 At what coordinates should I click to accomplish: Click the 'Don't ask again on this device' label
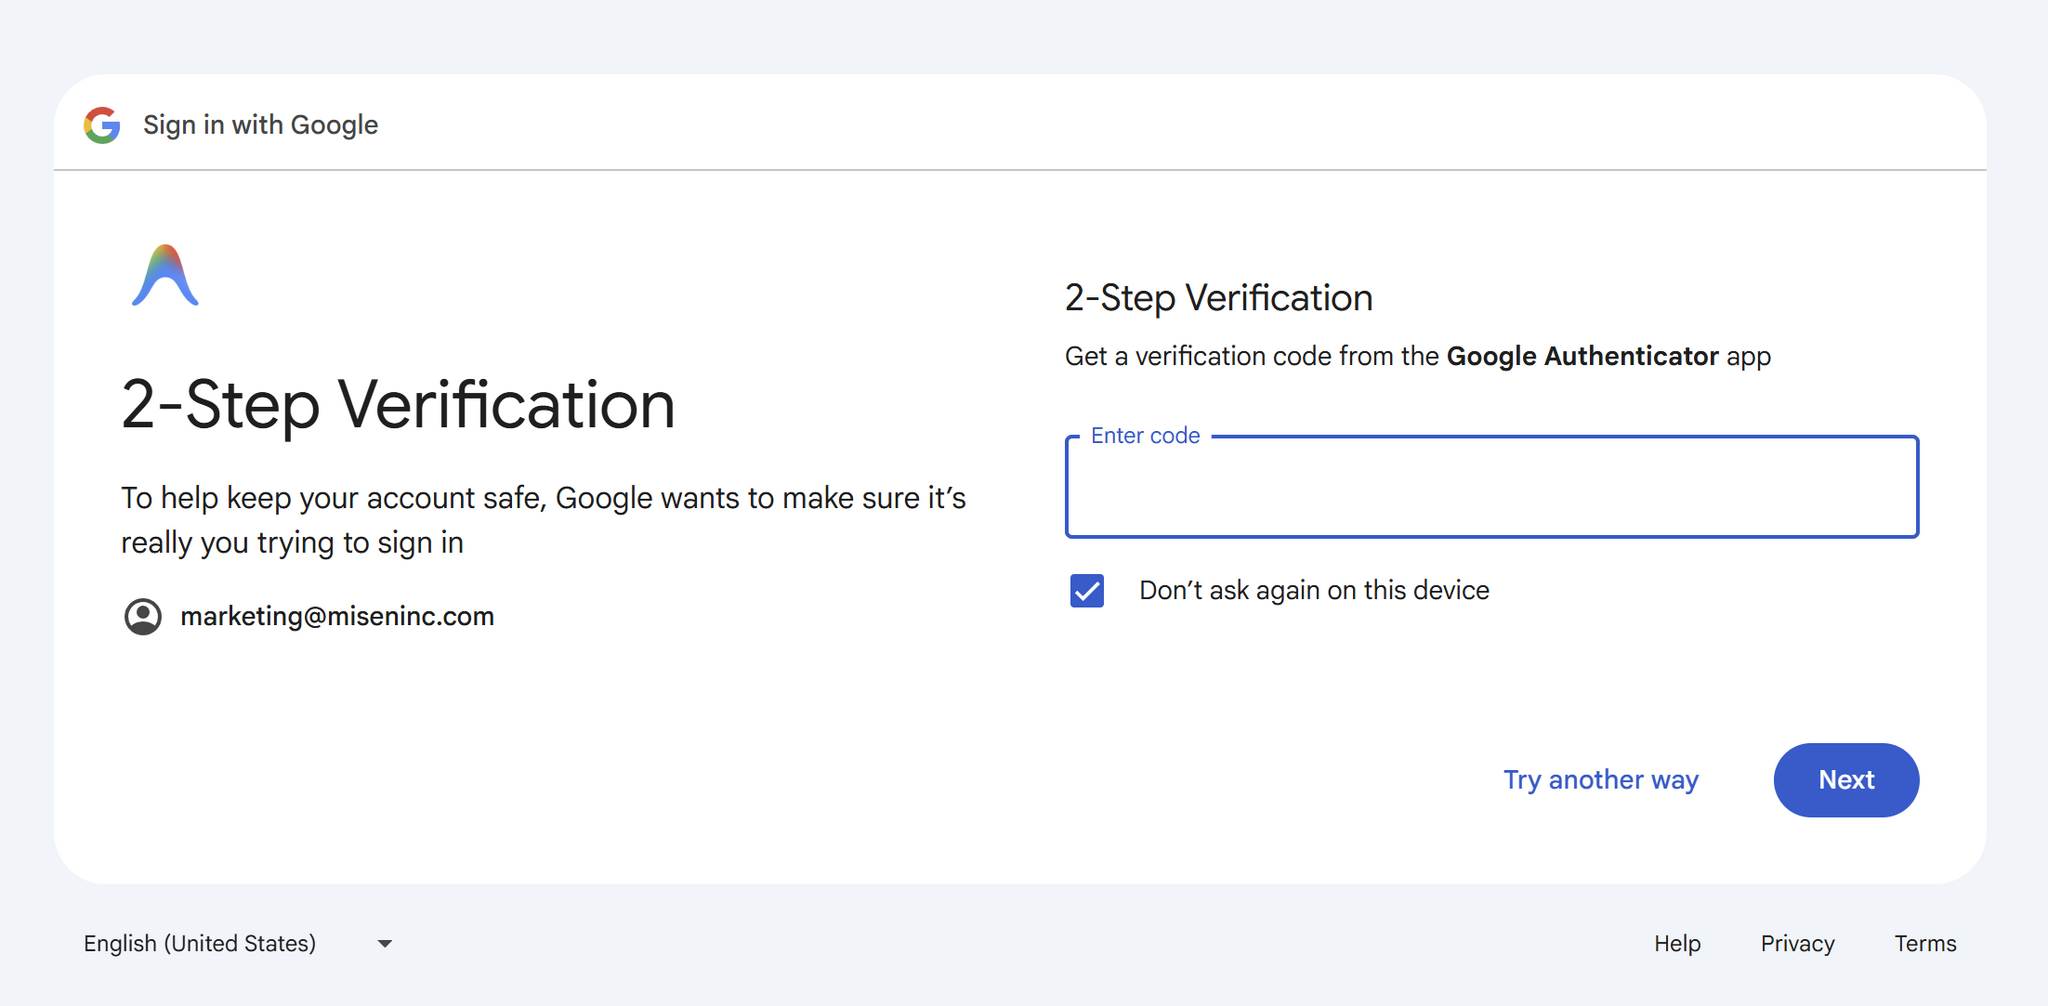[x=1314, y=591]
